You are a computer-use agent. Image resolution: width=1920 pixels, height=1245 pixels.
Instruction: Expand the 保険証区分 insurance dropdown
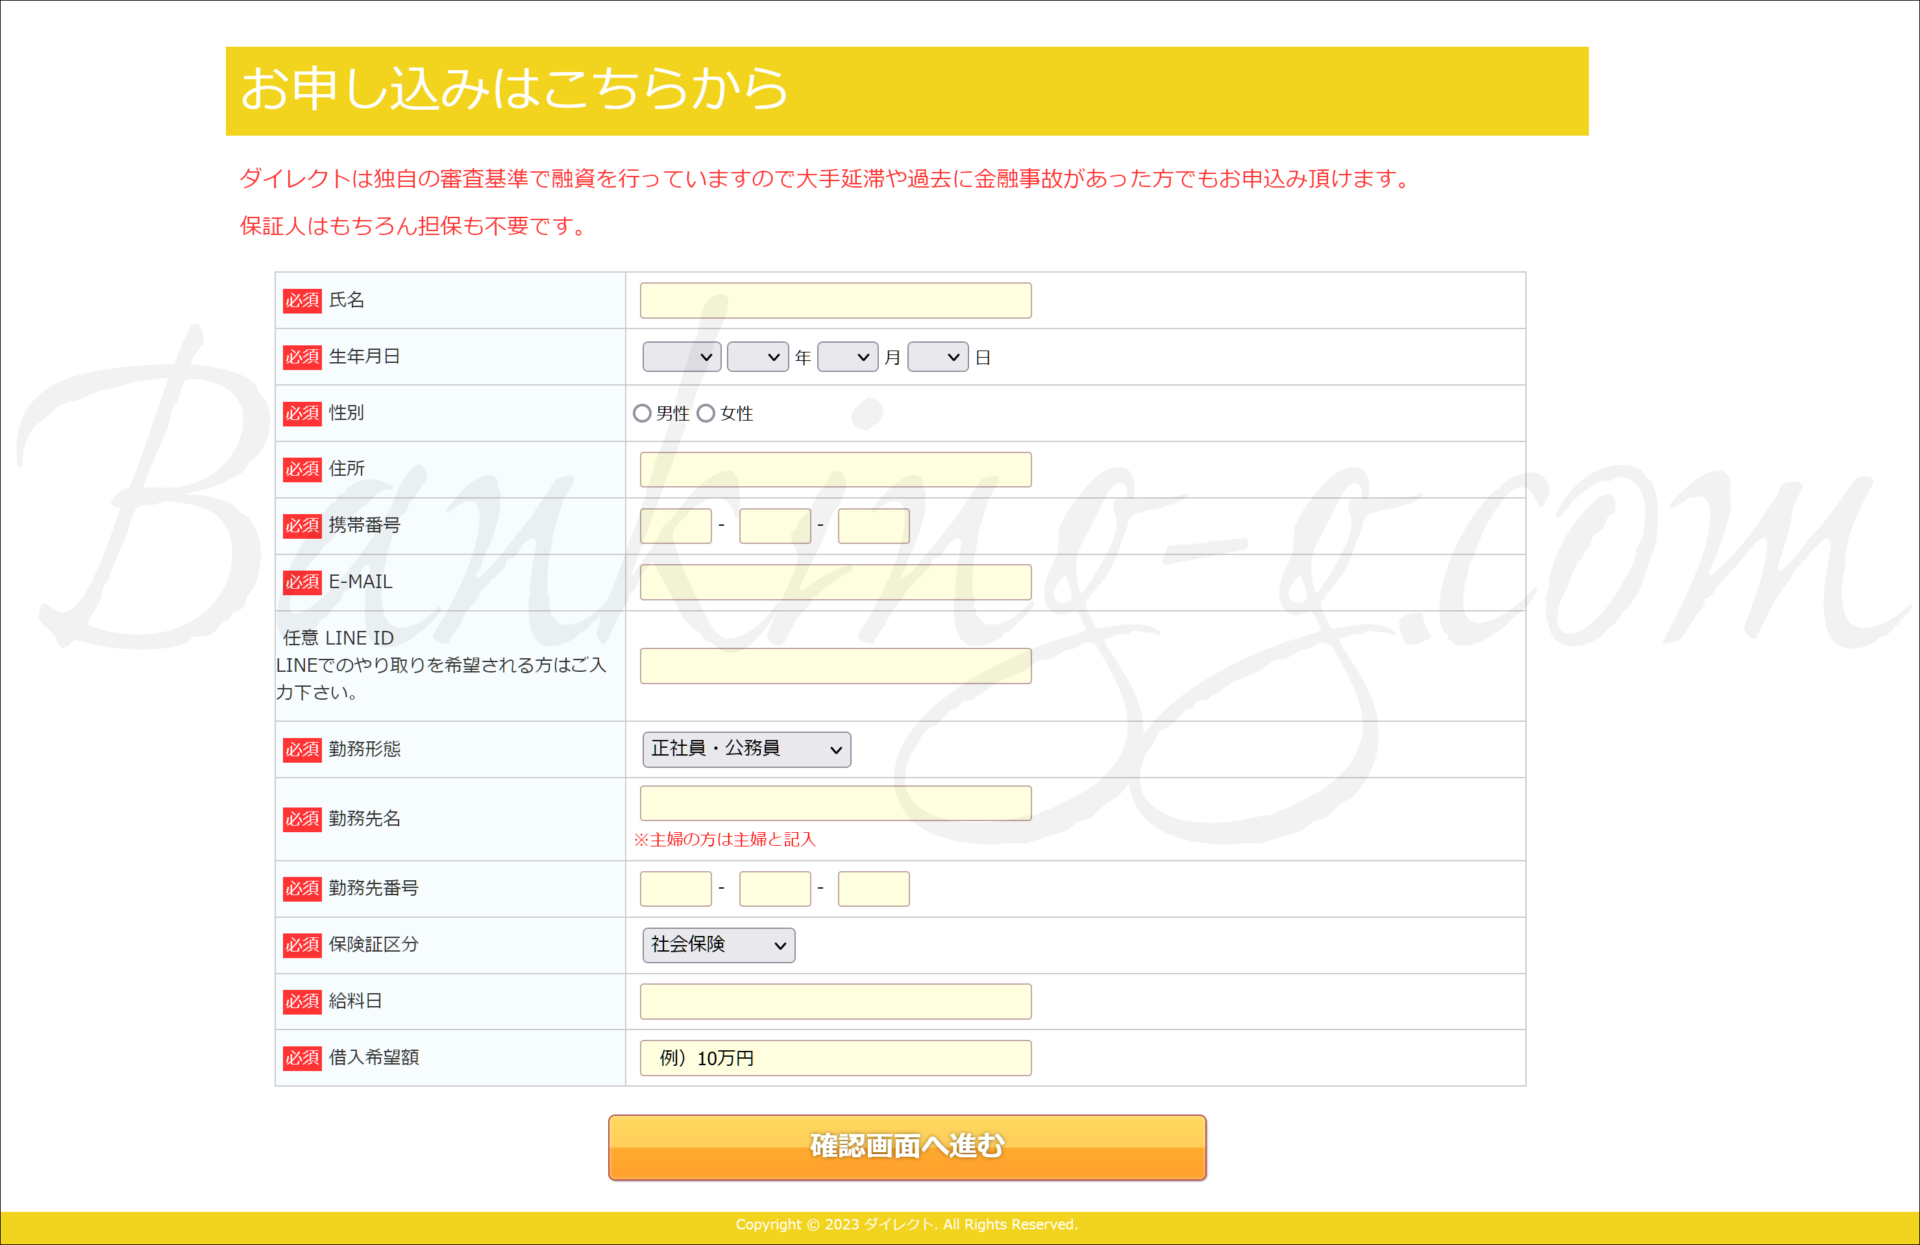(x=718, y=945)
